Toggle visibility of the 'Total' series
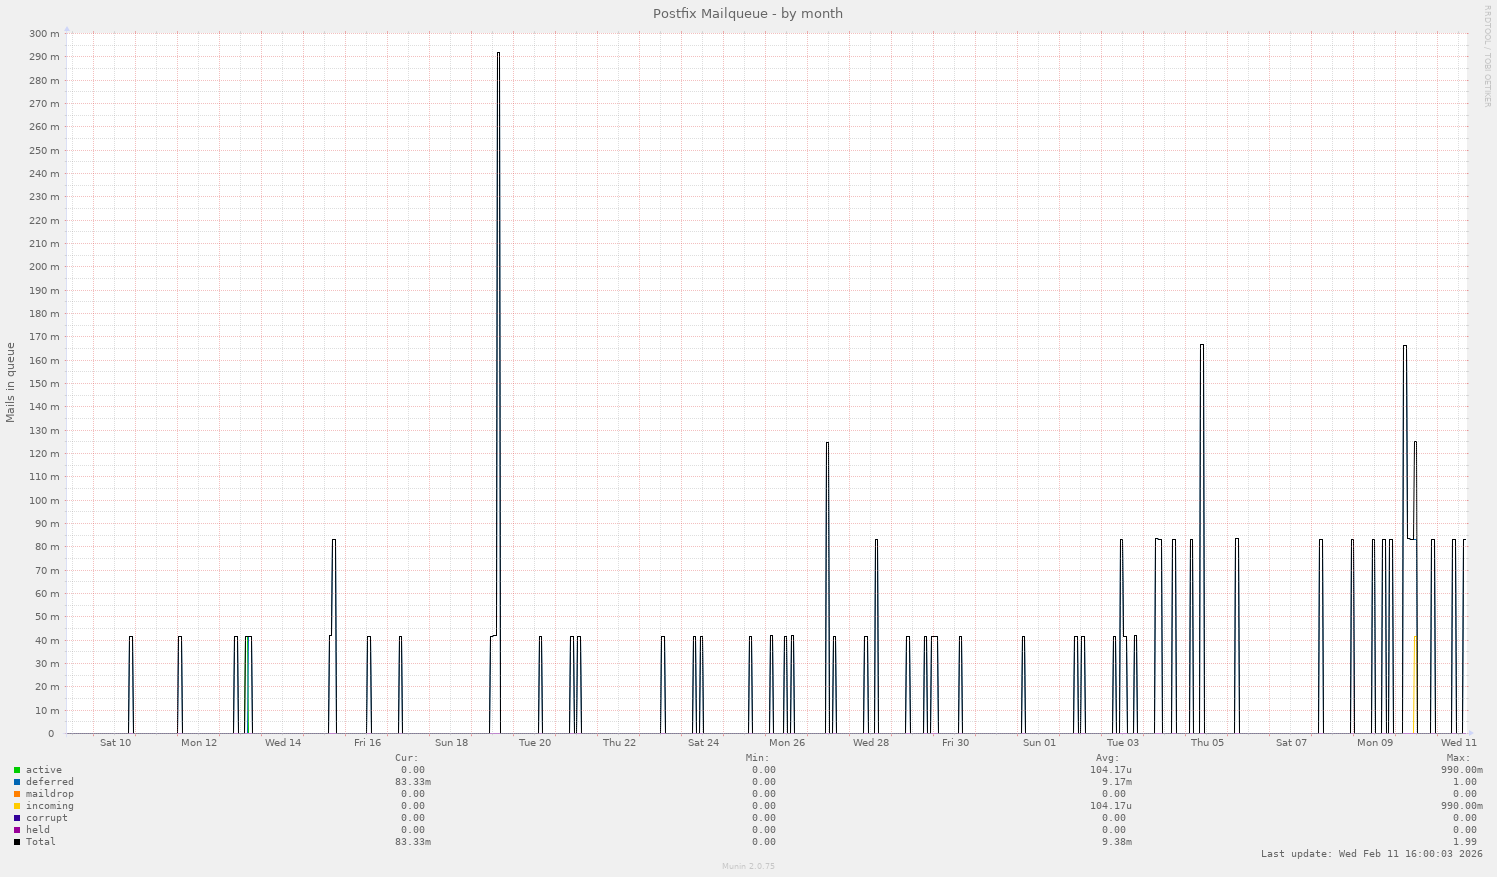1497x877 pixels. click(x=40, y=841)
